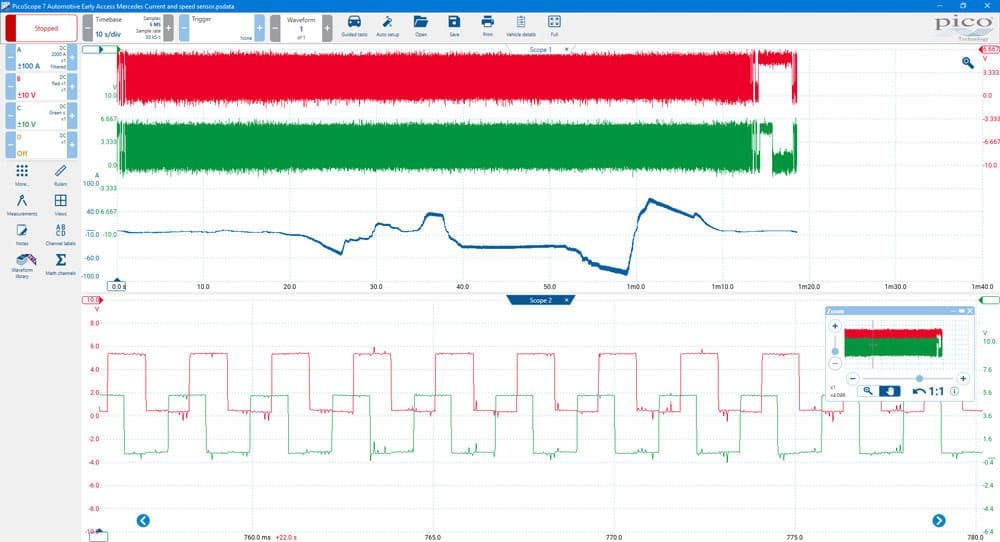The height and width of the screenshot is (542, 1000).
Task: Select the Scope 1 tab
Action: tap(540, 49)
